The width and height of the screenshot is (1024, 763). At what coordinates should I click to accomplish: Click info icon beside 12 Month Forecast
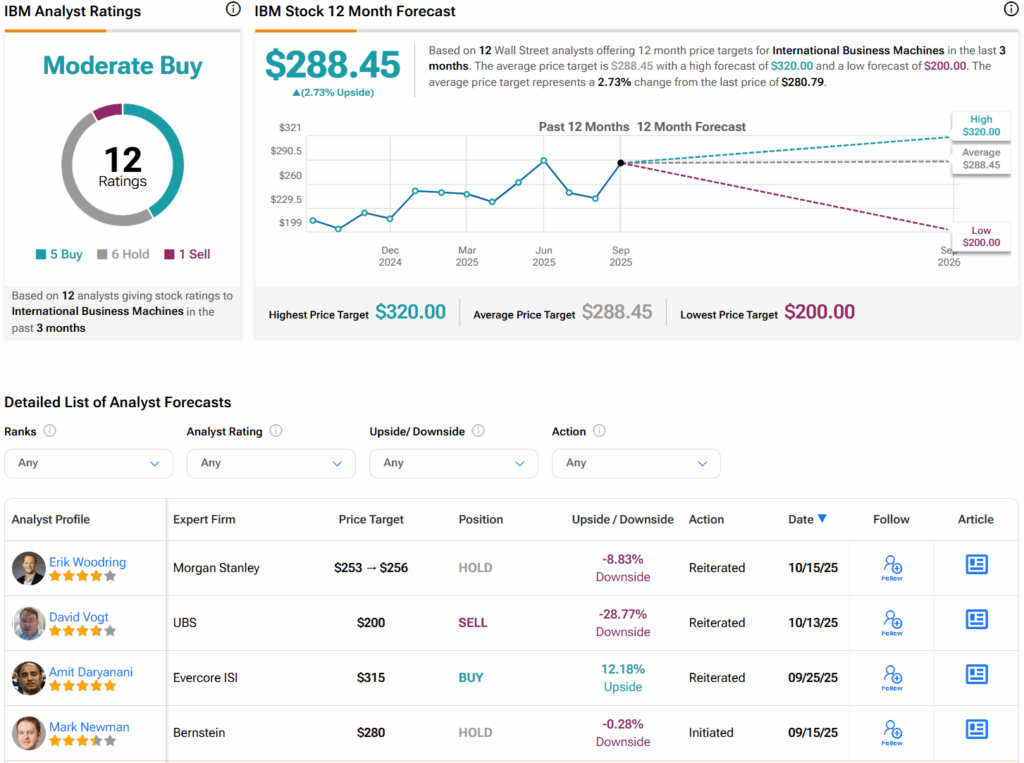click(x=1011, y=10)
